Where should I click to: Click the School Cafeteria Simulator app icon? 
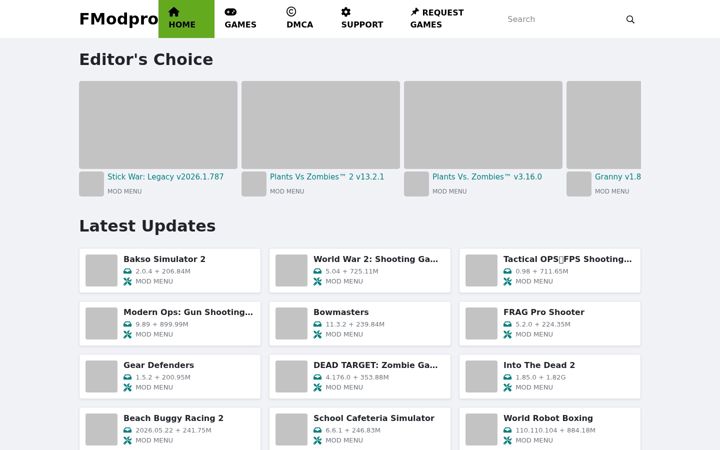(292, 429)
